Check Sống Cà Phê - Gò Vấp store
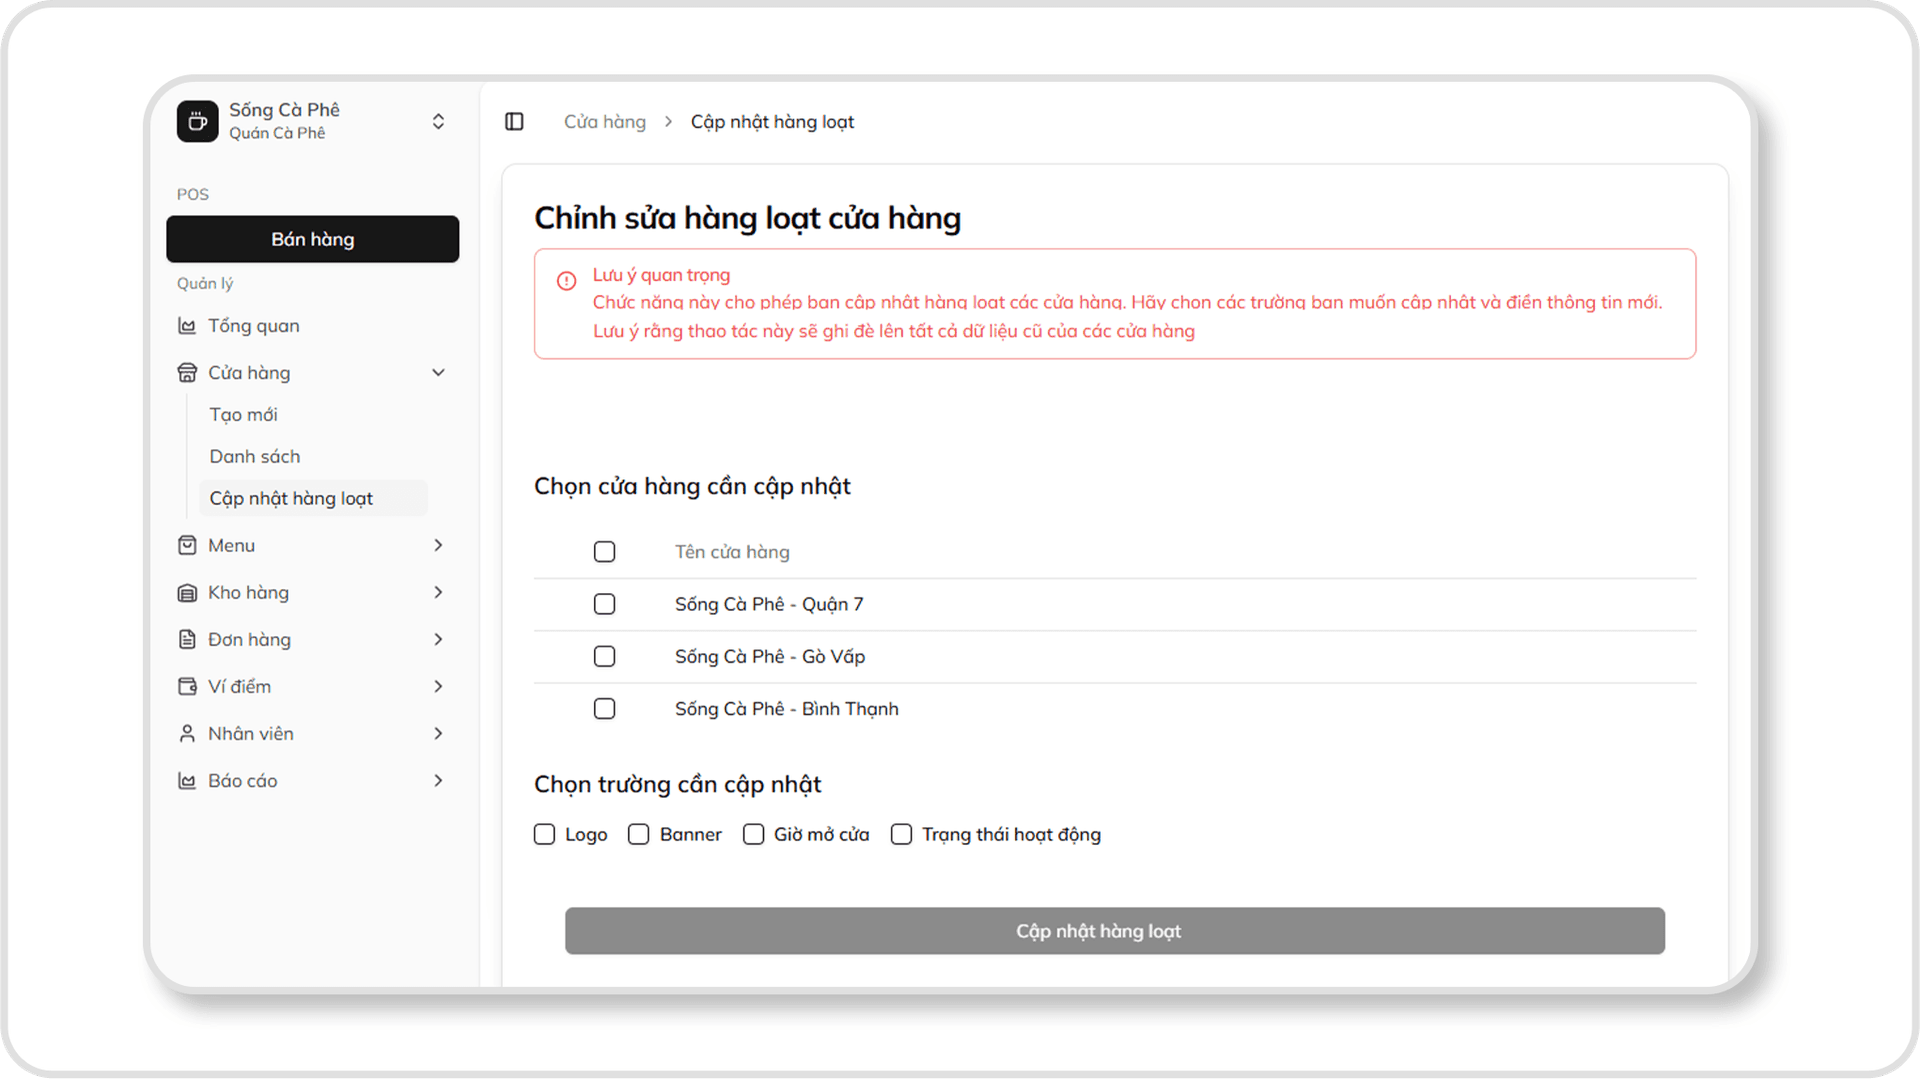1920x1079 pixels. click(x=604, y=656)
